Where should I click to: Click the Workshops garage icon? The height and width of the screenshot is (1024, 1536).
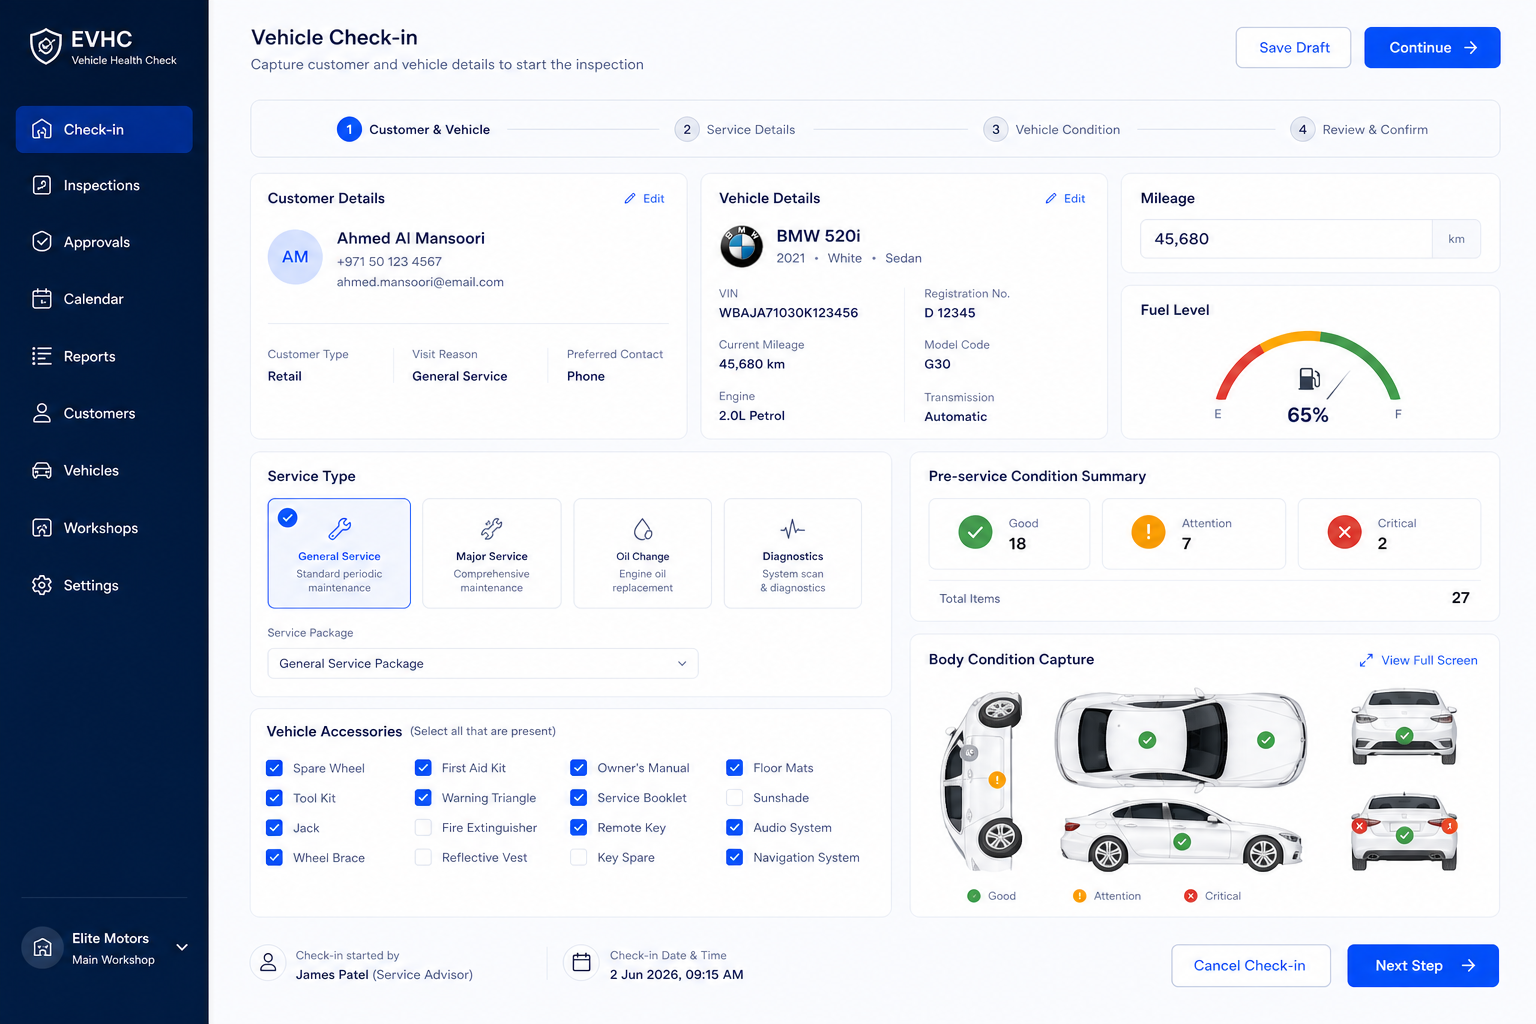(42, 528)
